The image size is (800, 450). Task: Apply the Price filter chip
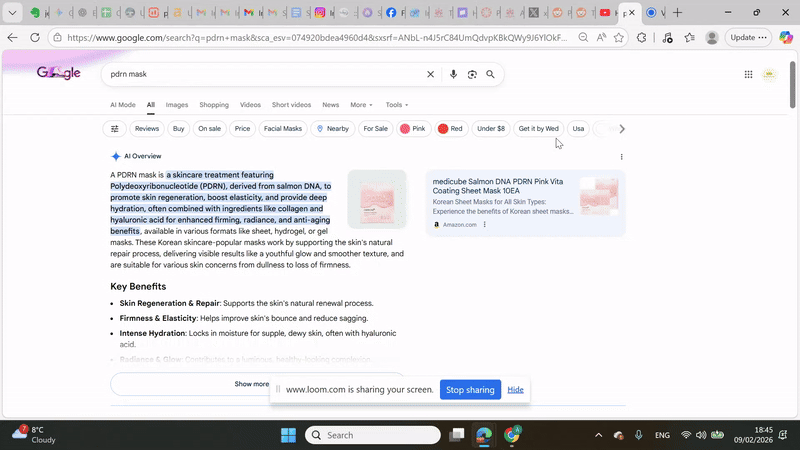tap(242, 129)
